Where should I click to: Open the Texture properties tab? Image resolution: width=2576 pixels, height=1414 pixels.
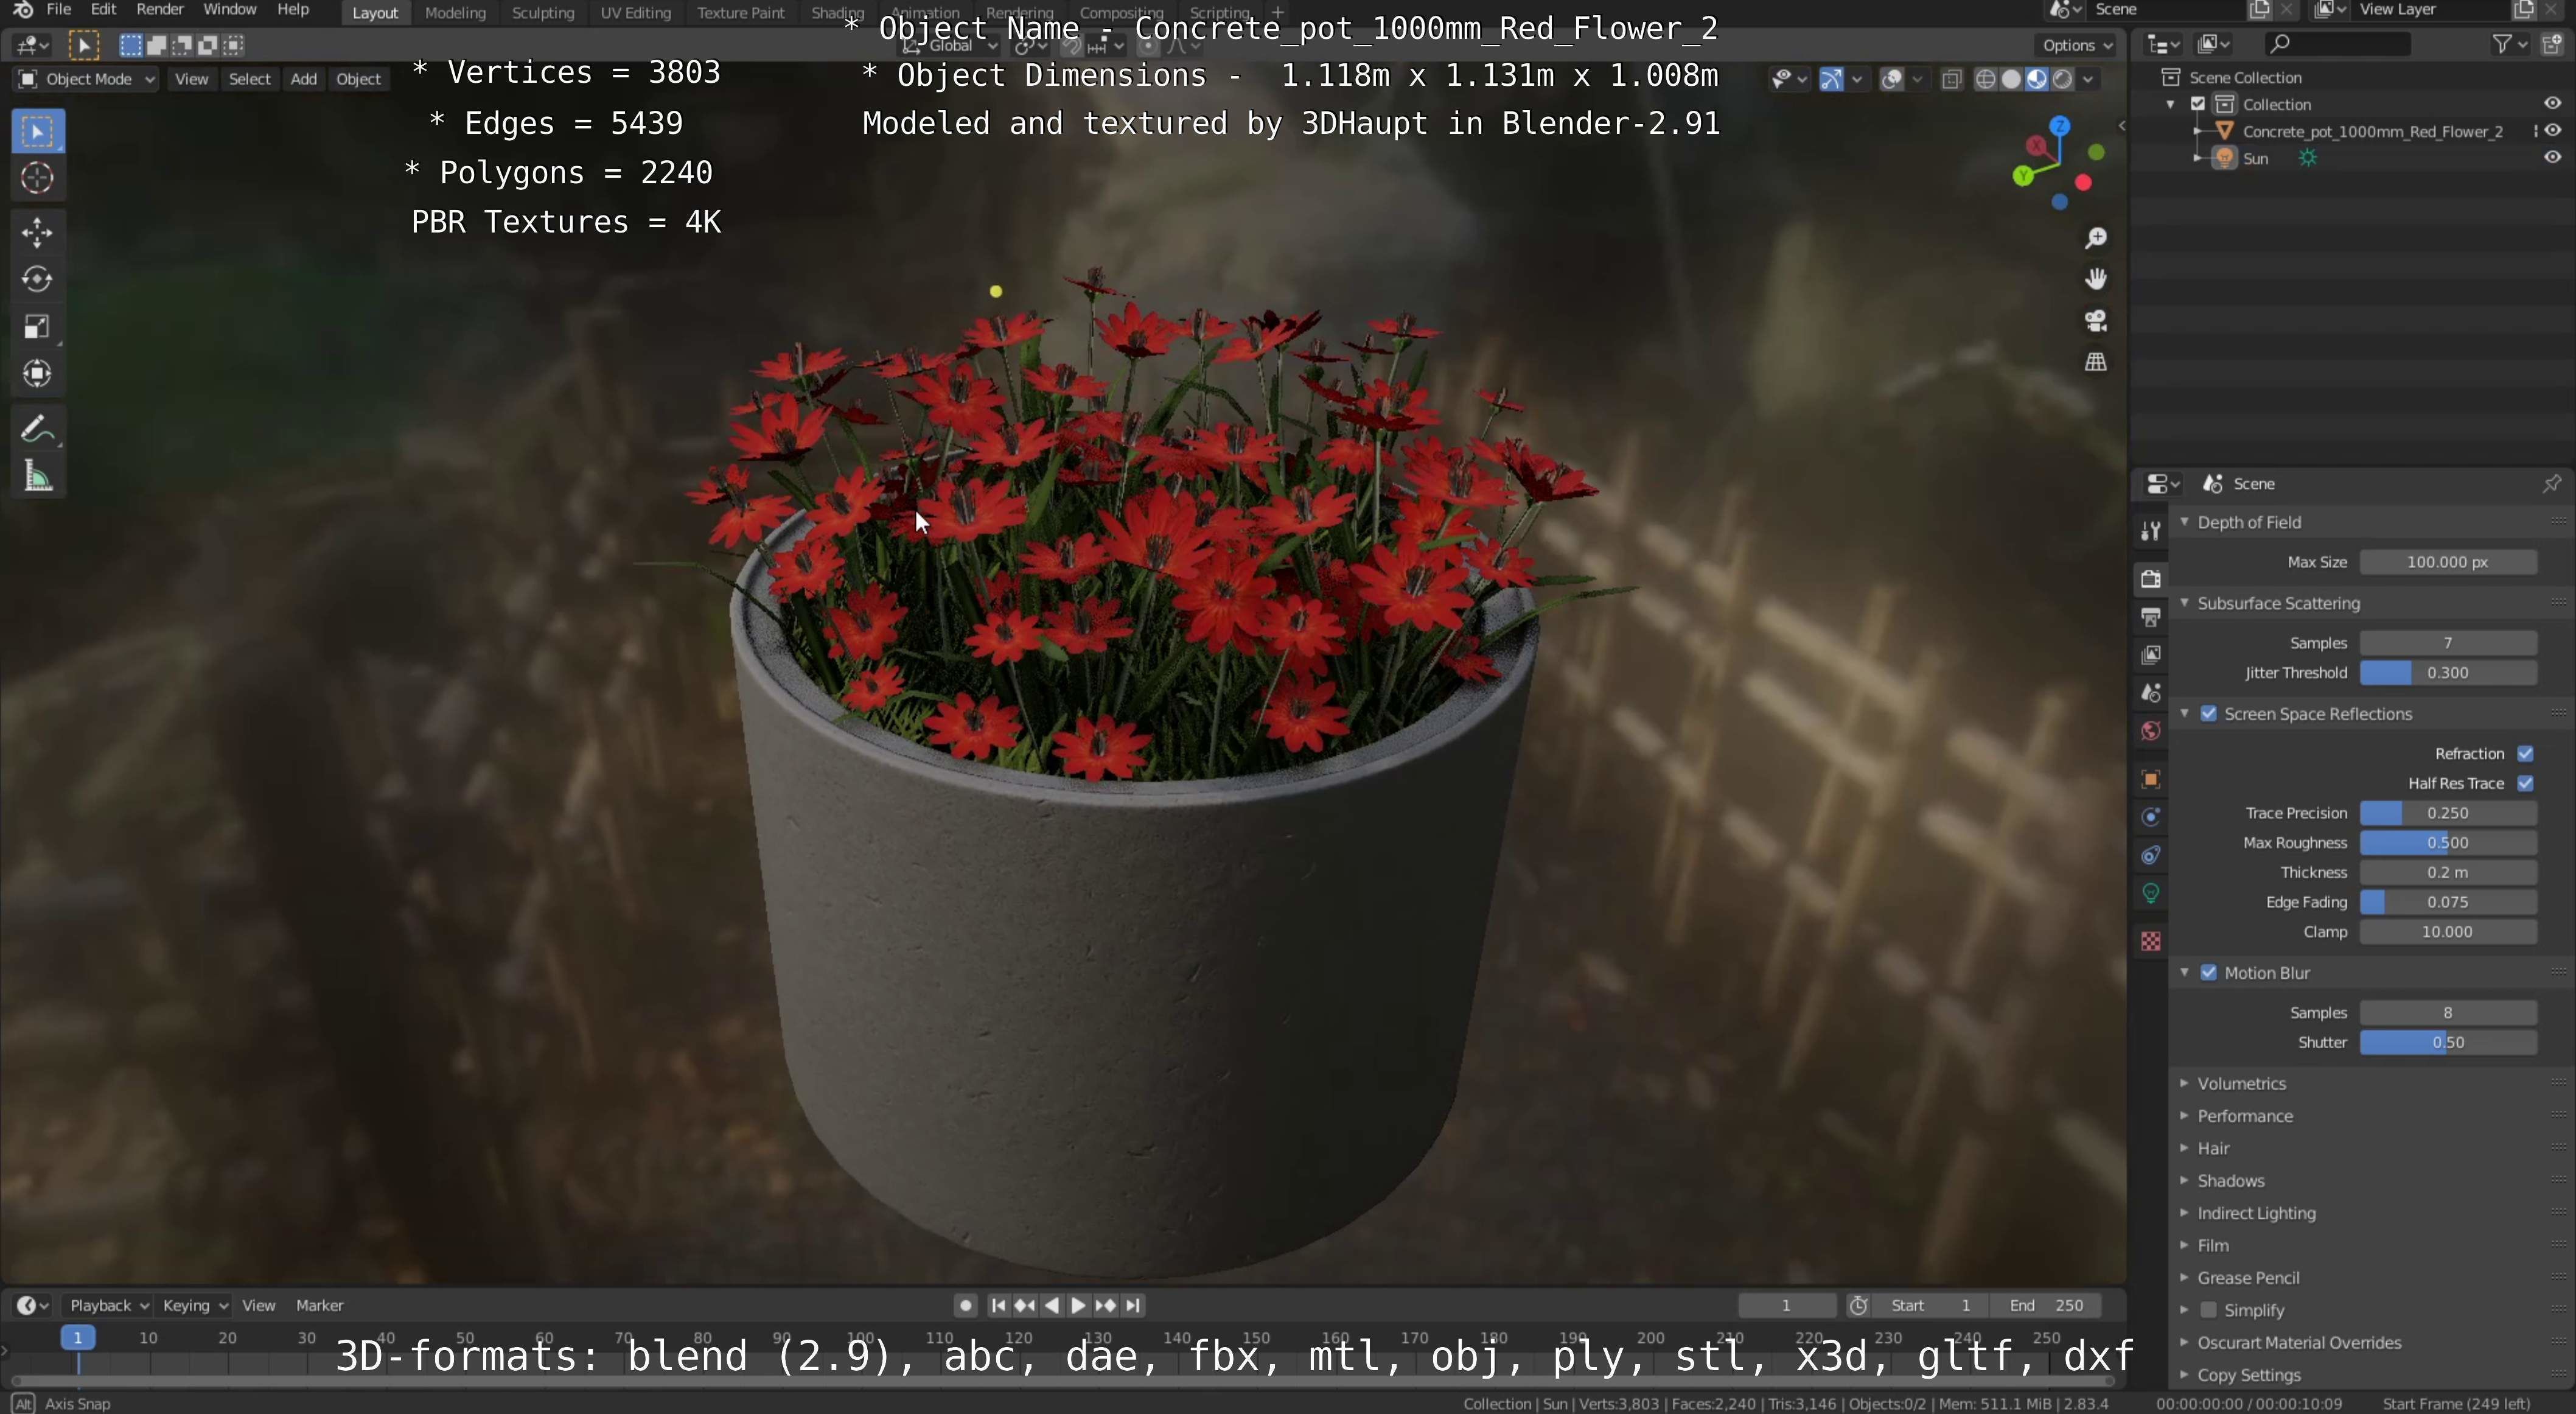point(2151,941)
